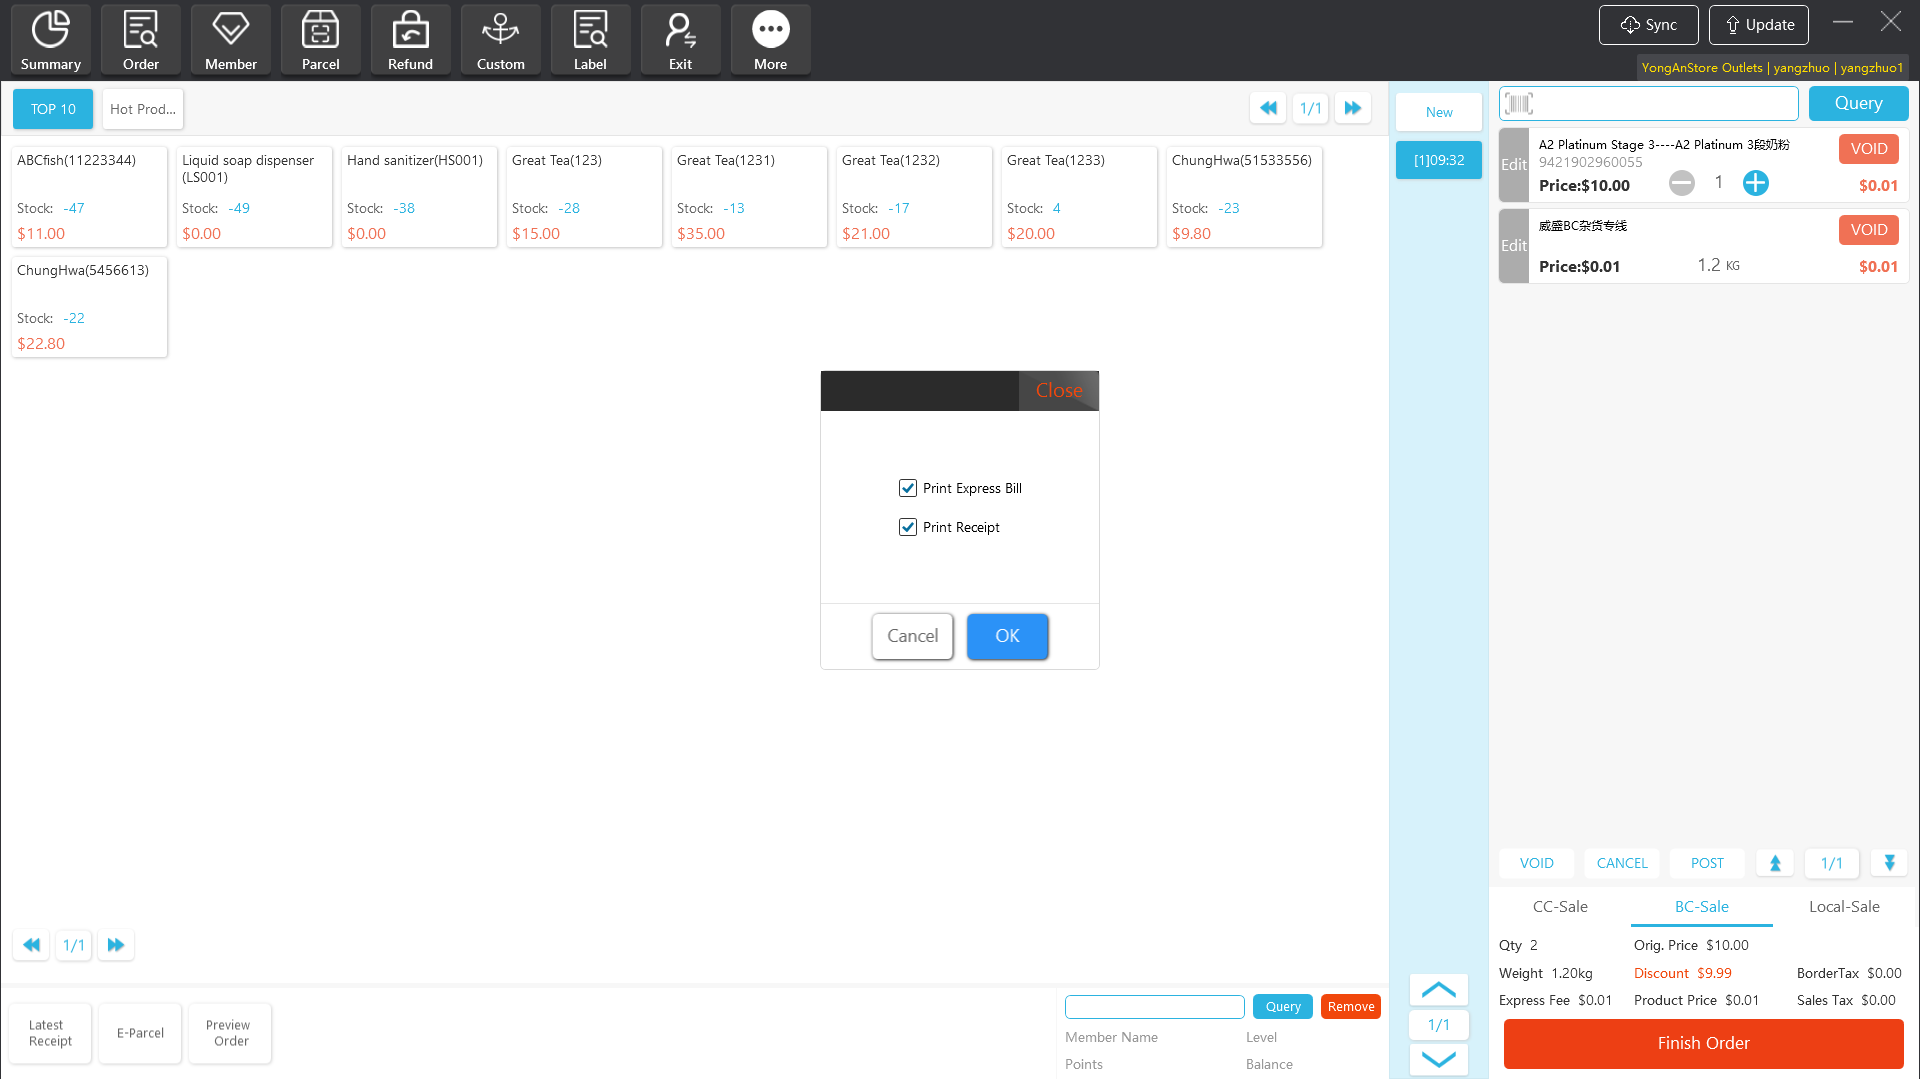Uncheck the Print Receipt checkbox

pos(908,527)
